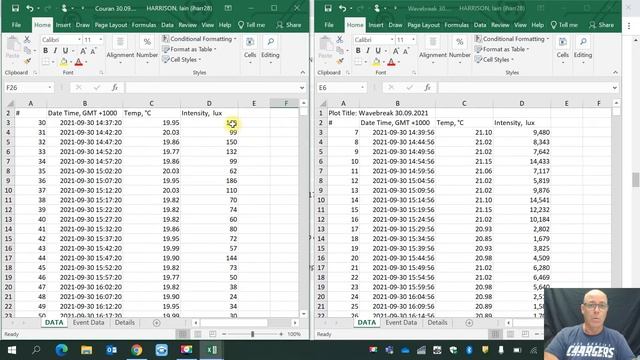Save the right Excel workbook
This screenshot has height=360, width=640.
point(328,8)
